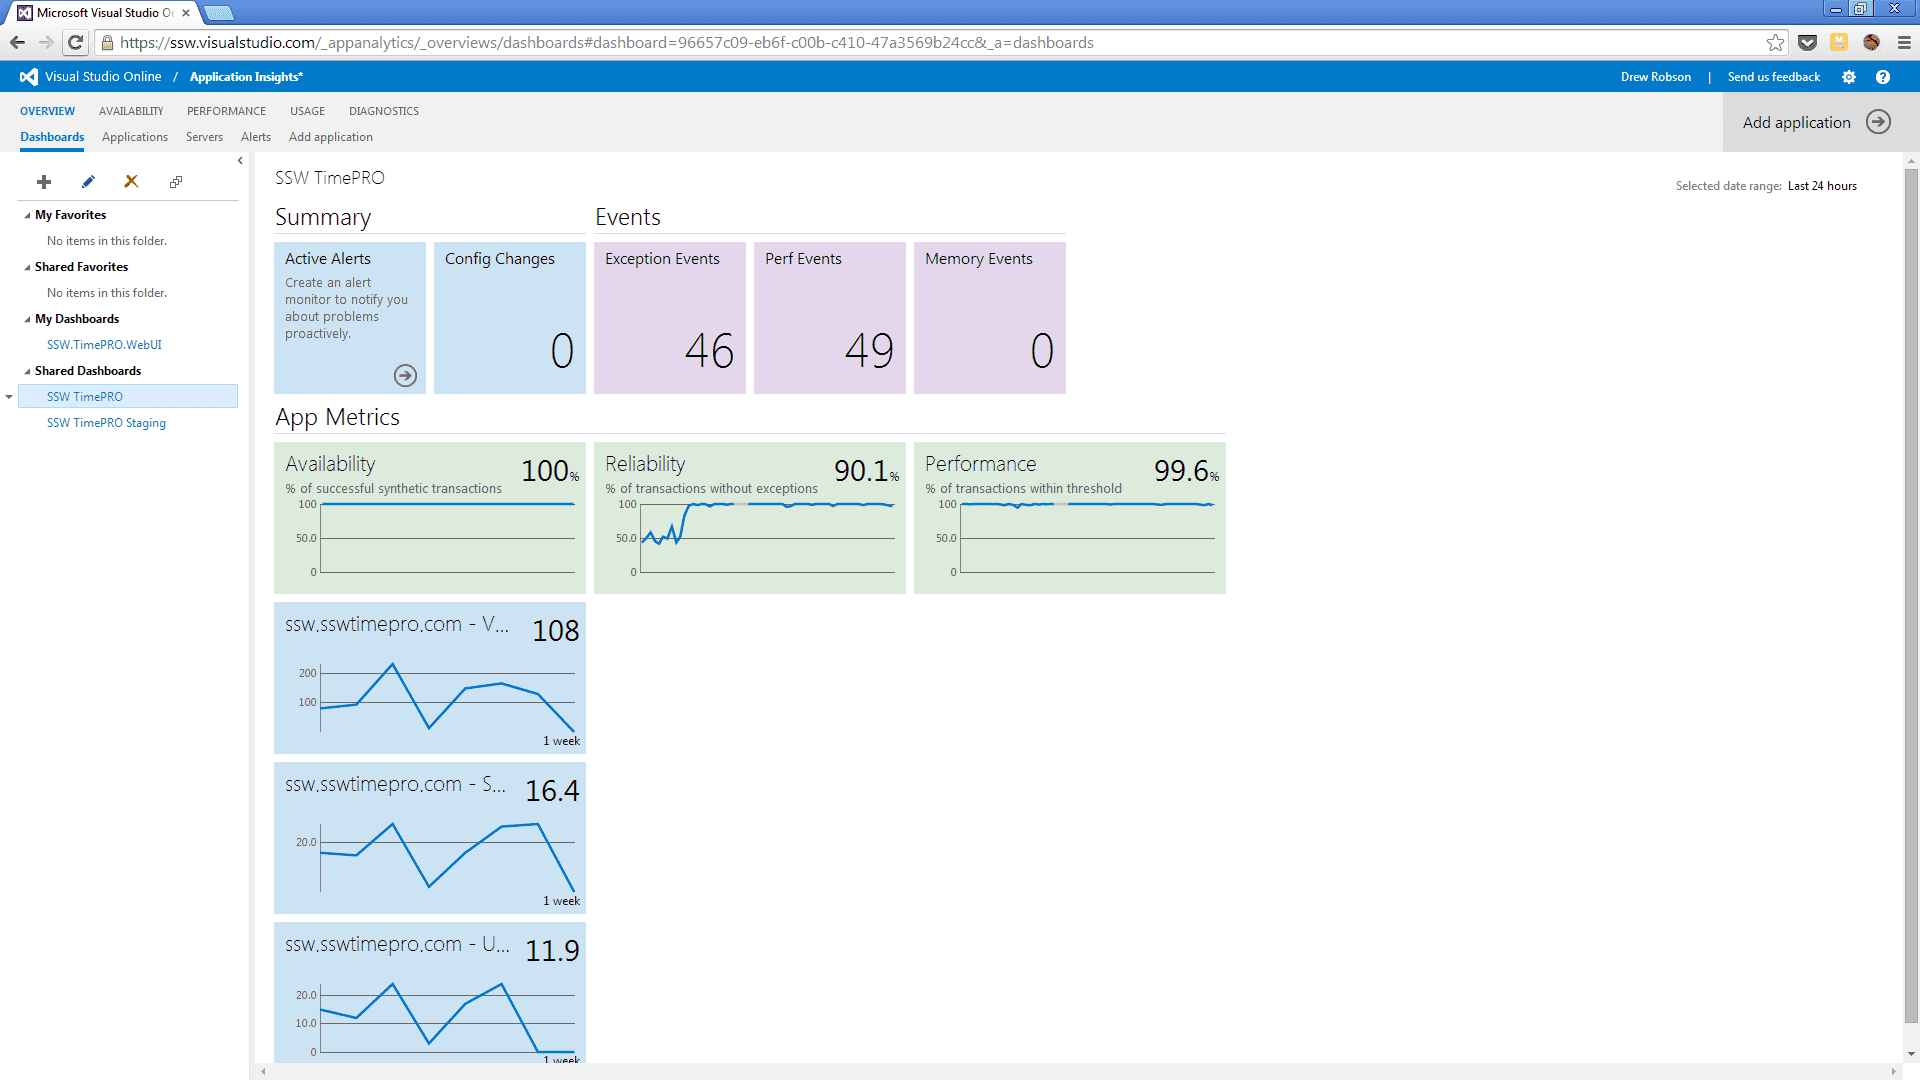This screenshot has width=1920, height=1080.
Task: Open settings gear in header
Action: coord(1849,77)
